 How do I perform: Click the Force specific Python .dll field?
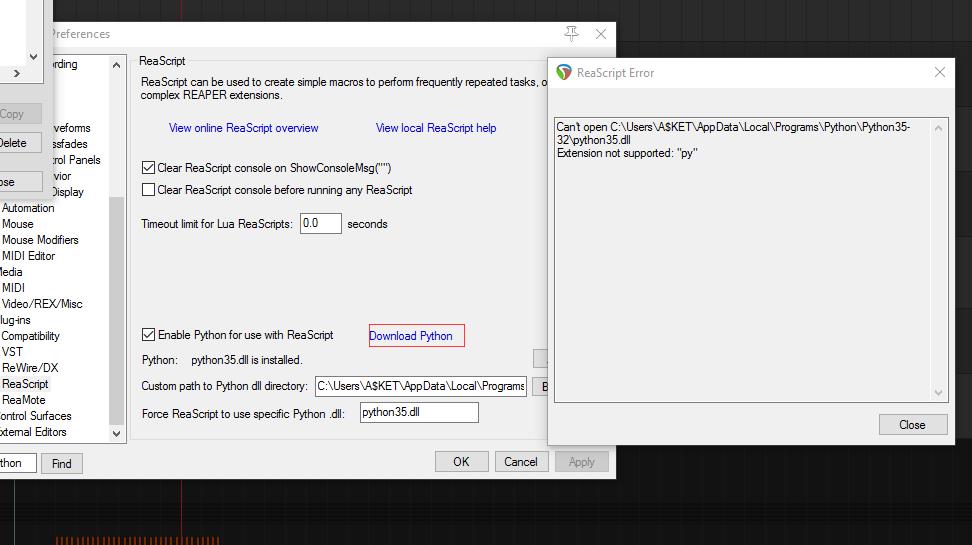point(419,412)
